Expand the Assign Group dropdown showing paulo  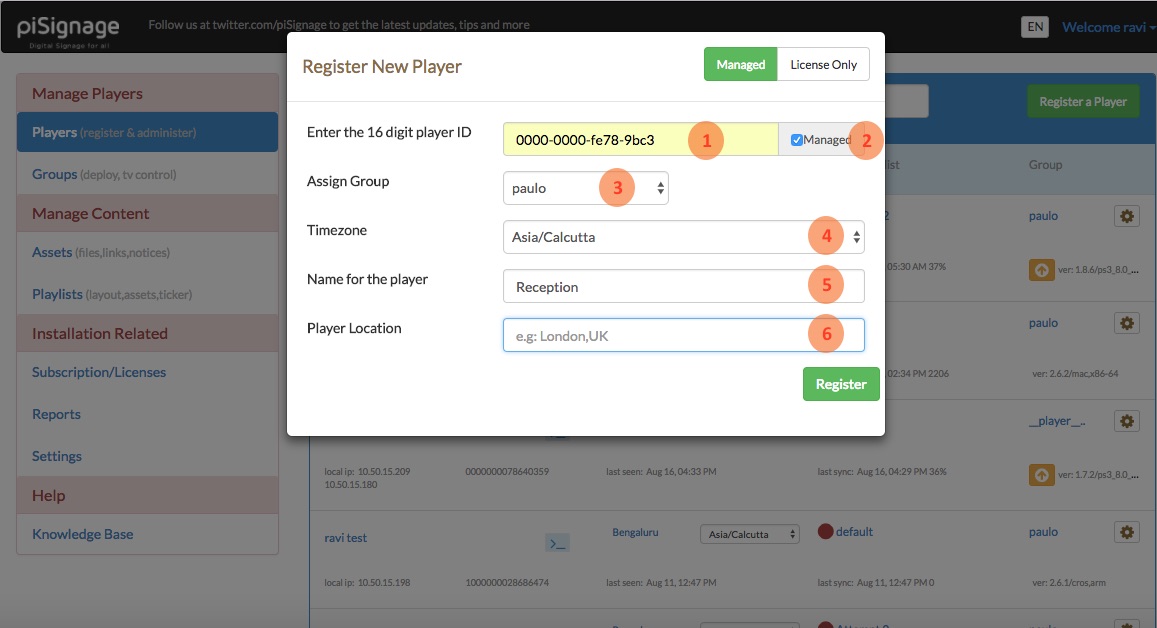585,188
